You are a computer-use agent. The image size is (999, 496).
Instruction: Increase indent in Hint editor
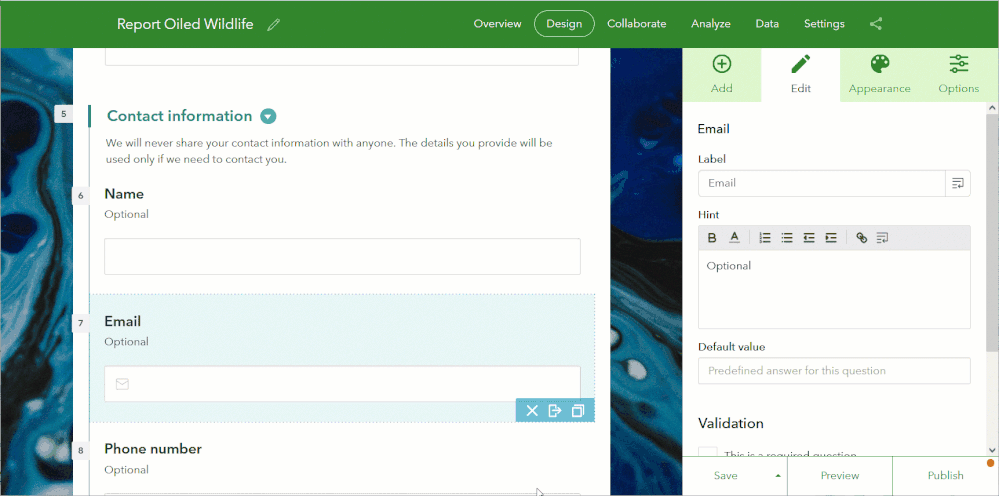tap(831, 238)
